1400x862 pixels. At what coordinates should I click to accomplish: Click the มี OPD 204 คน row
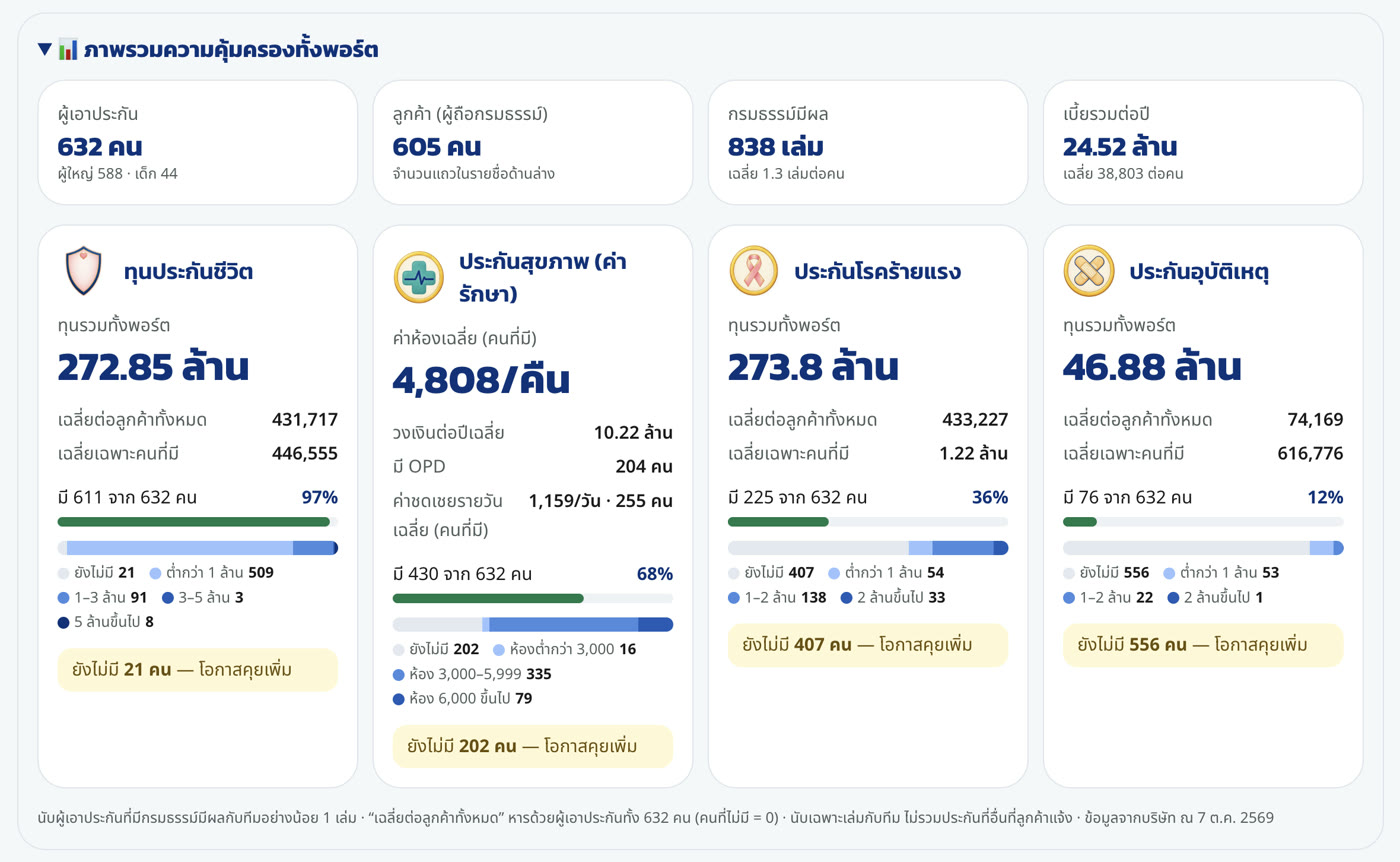(x=533, y=467)
